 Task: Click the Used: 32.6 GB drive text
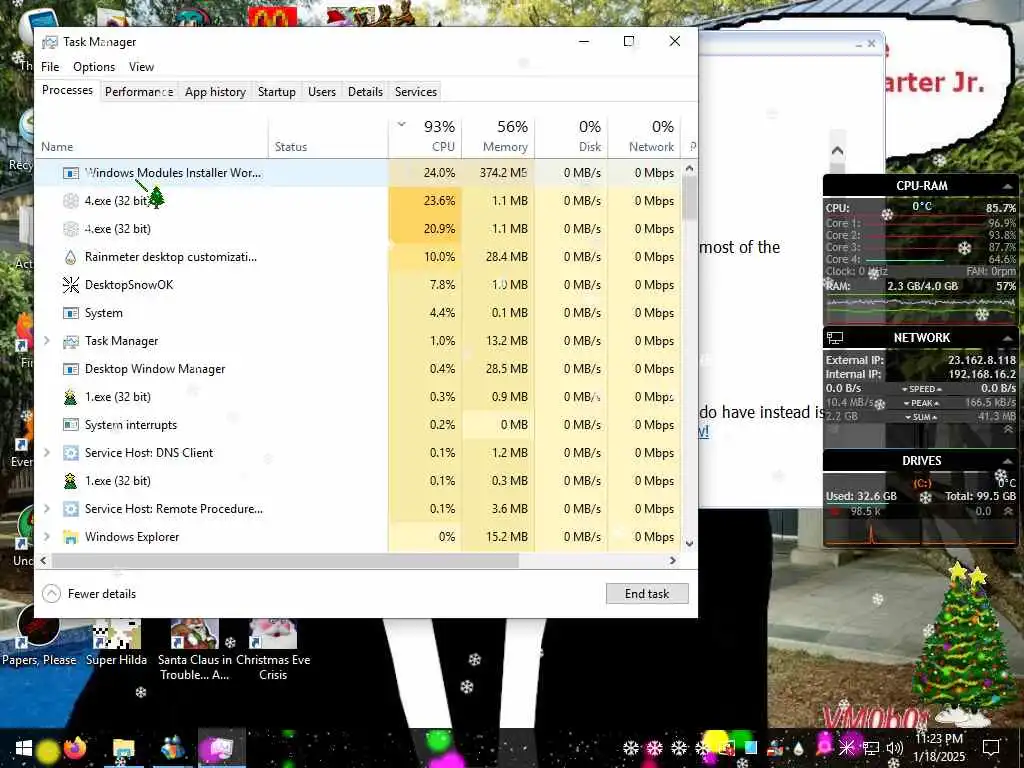pyautogui.click(x=861, y=496)
